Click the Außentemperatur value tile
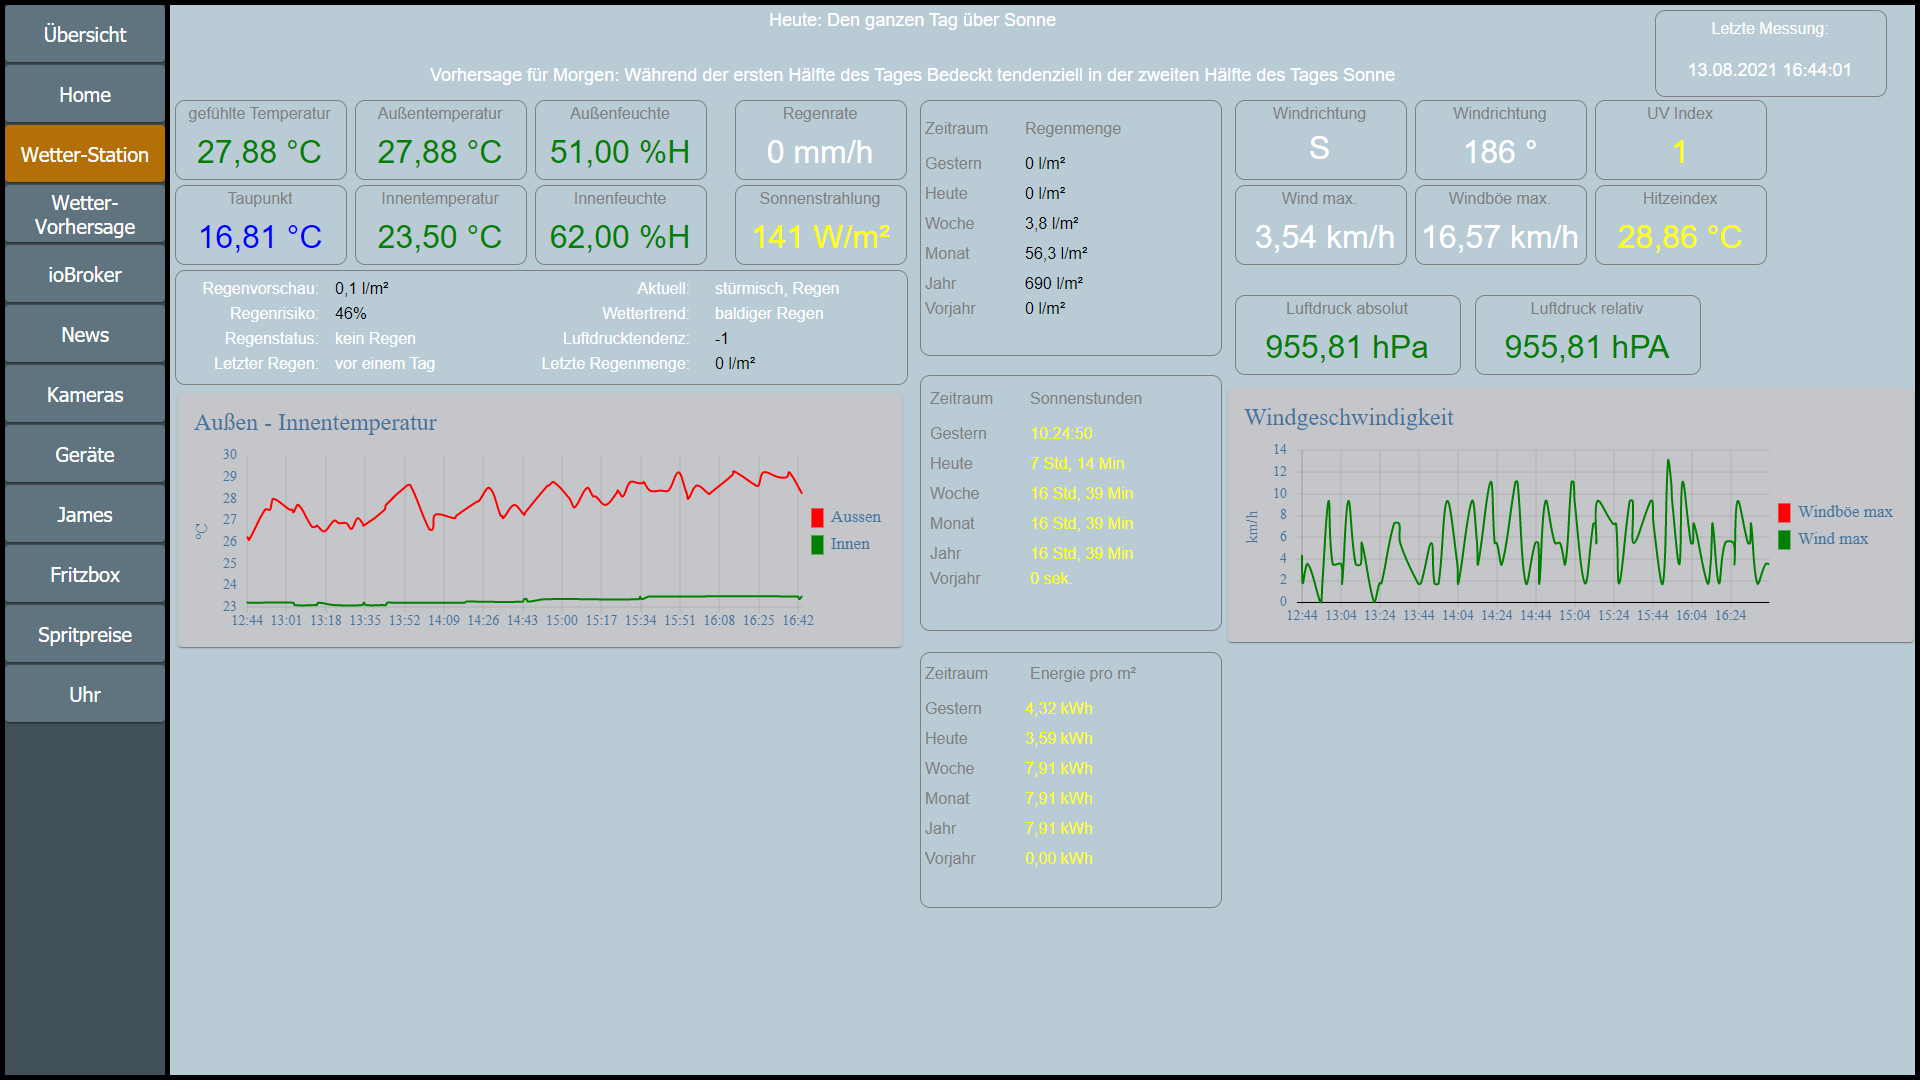This screenshot has width=1920, height=1080. coord(440,140)
